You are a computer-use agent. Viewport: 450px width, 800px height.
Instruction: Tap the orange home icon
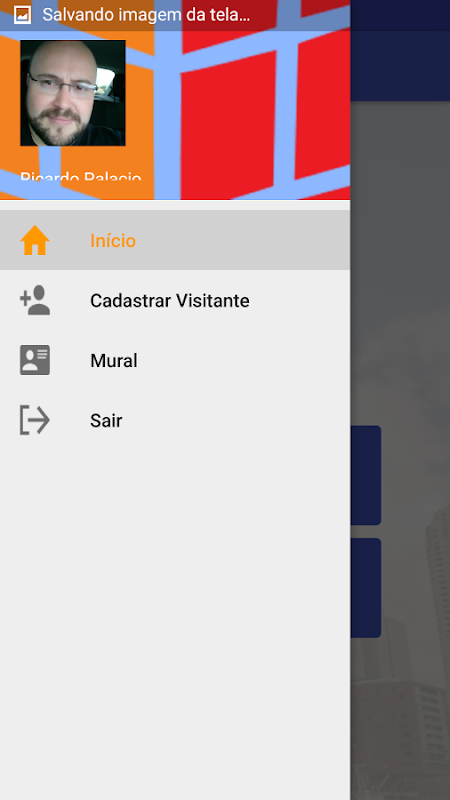[35, 240]
